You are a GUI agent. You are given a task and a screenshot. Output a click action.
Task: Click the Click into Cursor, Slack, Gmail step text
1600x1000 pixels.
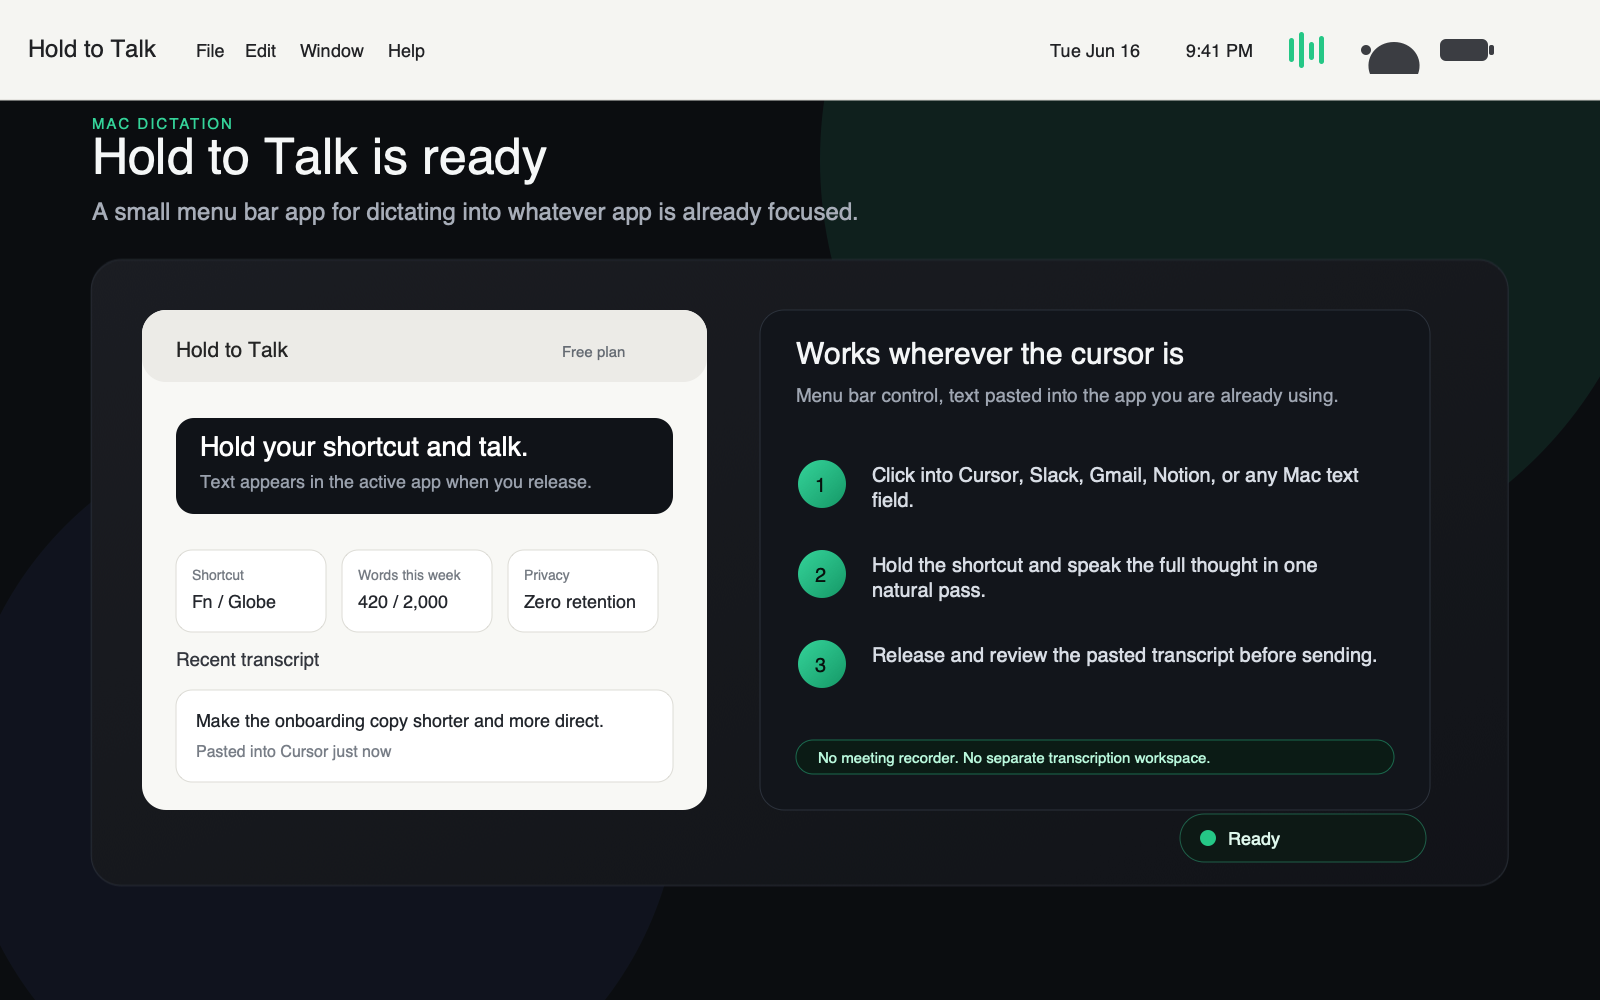1115,487
